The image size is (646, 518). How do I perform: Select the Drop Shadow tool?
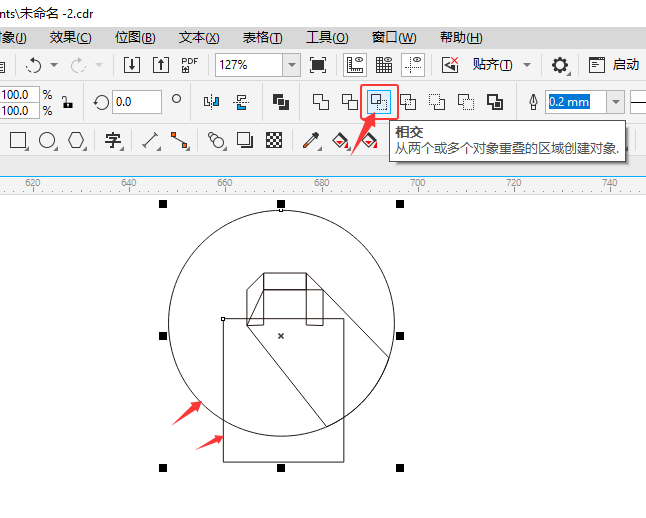[x=245, y=140]
